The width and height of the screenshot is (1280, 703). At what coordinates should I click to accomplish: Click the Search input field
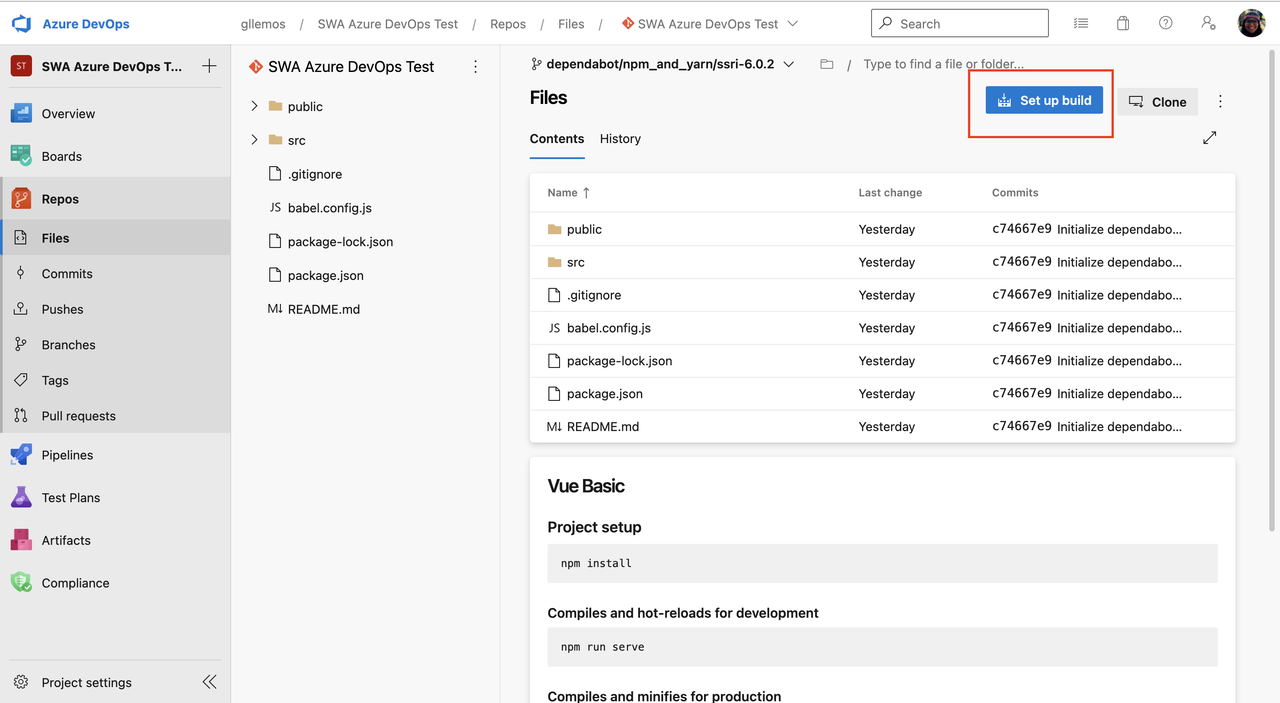click(x=960, y=23)
